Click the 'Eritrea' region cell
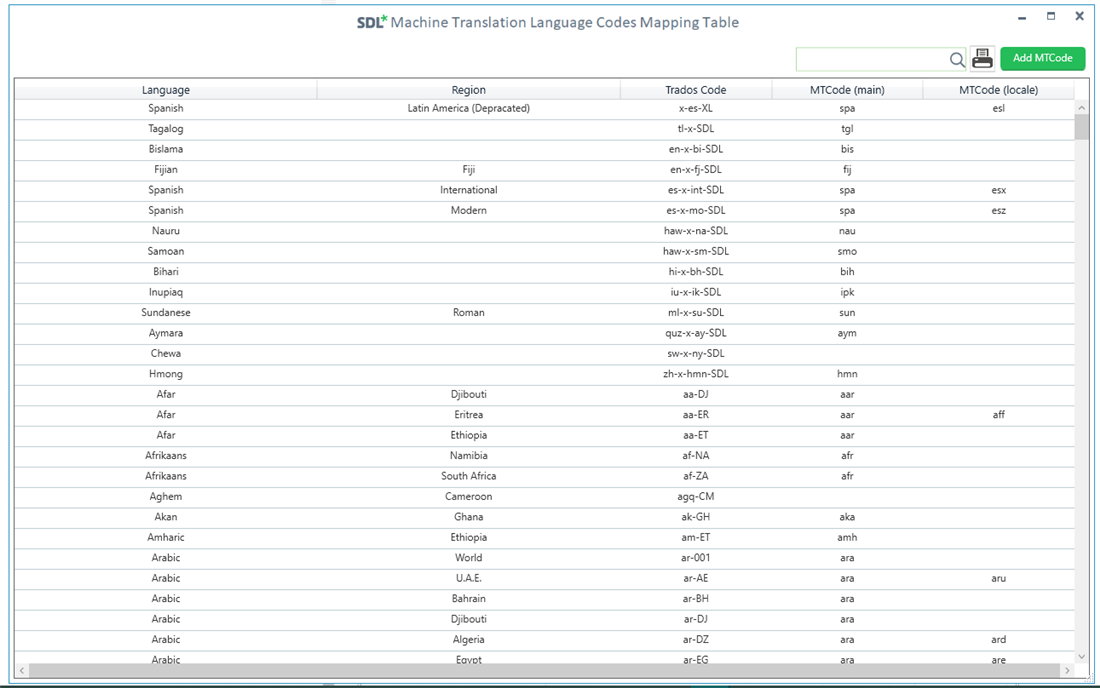Image resolution: width=1100 pixels, height=688 pixels. click(x=469, y=414)
